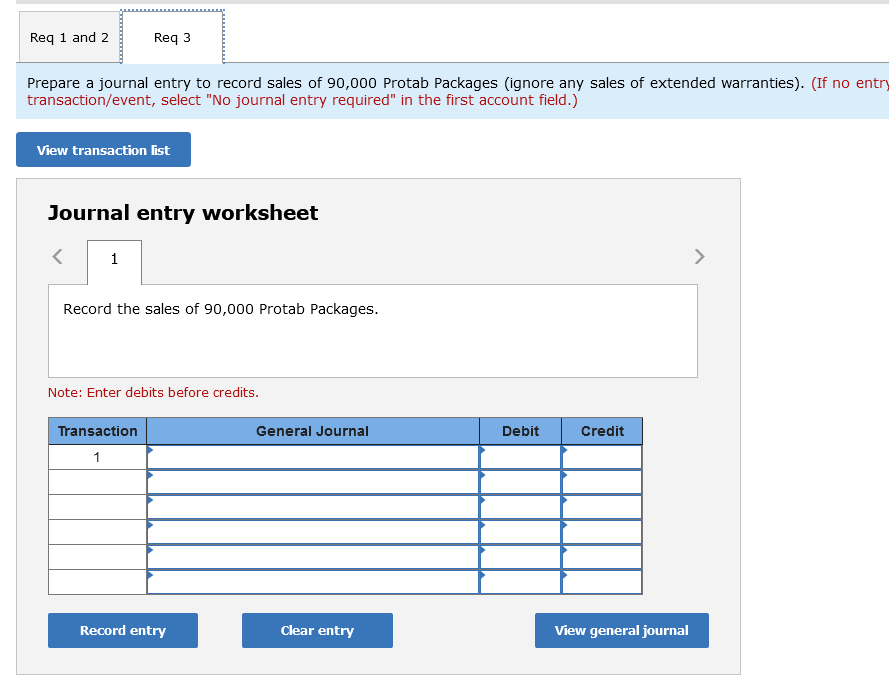This screenshot has width=889, height=693.
Task: Open journal entry worksheet tab 1
Action: [x=115, y=260]
